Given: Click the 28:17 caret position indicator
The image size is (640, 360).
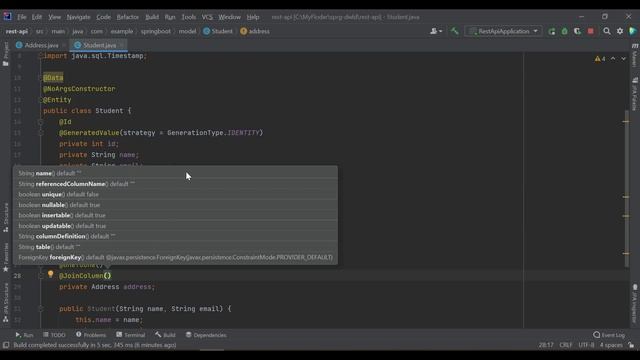Looking at the screenshot, I should (546, 345).
